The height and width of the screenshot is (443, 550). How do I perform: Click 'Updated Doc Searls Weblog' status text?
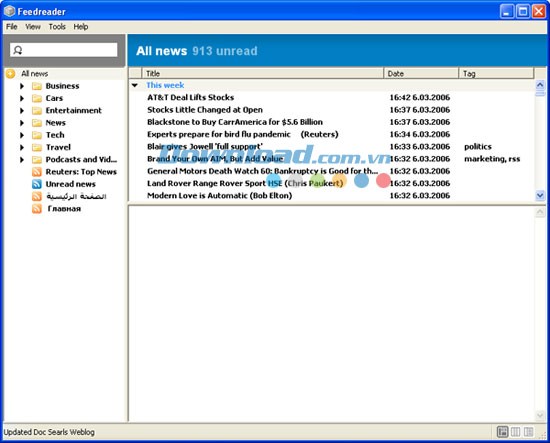point(49,432)
